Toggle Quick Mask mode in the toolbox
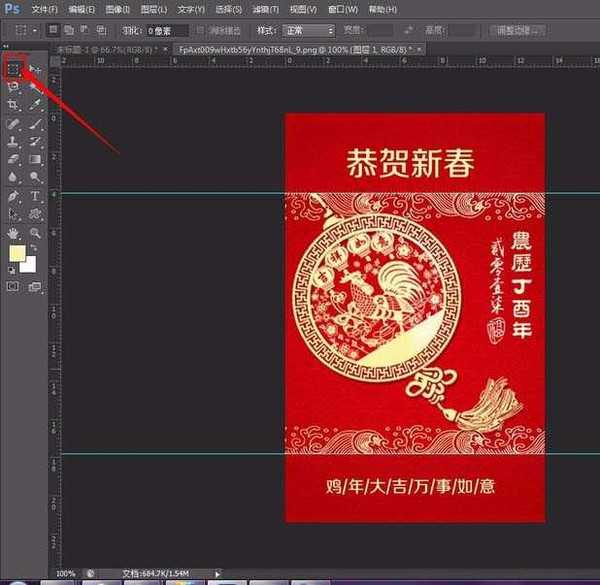 14,287
